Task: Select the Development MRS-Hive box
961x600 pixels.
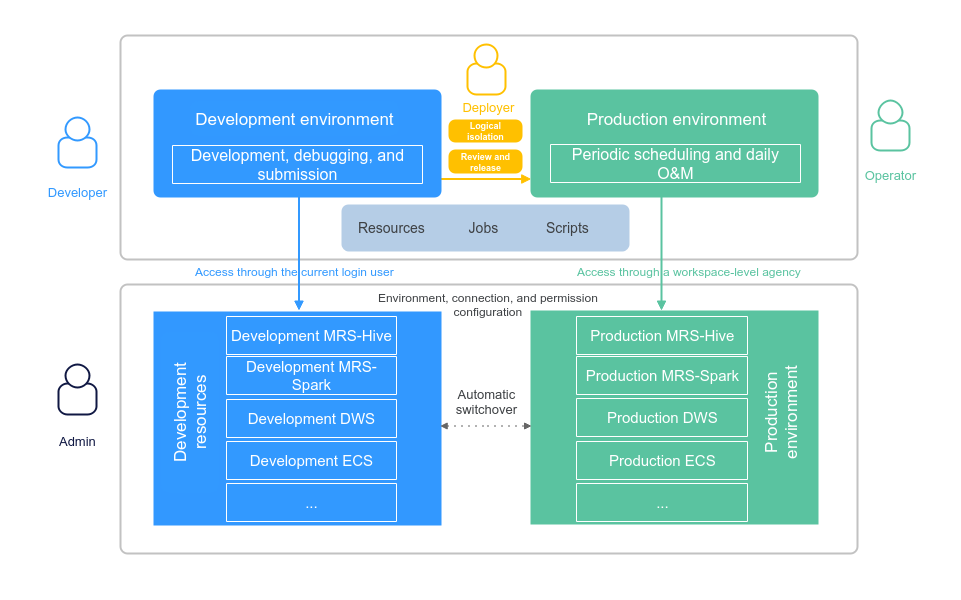Action: tap(311, 335)
